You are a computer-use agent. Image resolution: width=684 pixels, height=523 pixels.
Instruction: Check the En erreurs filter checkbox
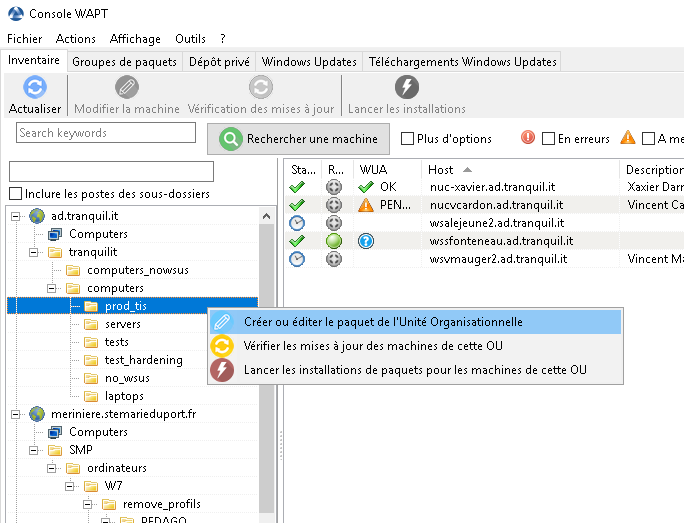pos(548,139)
